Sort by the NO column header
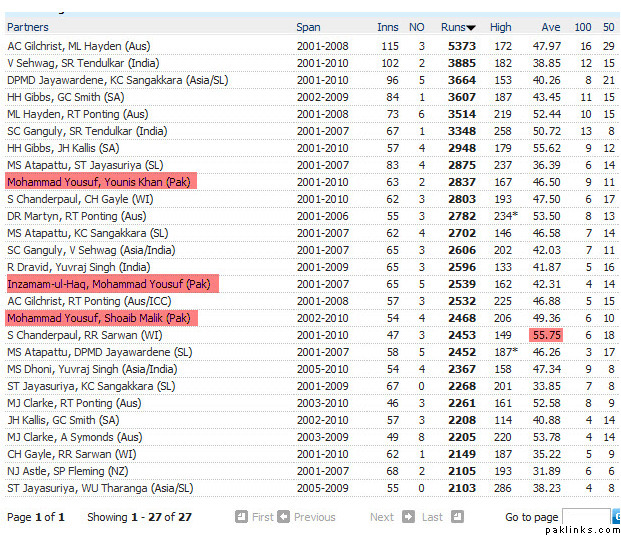Image resolution: width=621 pixels, height=536 pixels. pyautogui.click(x=417, y=27)
